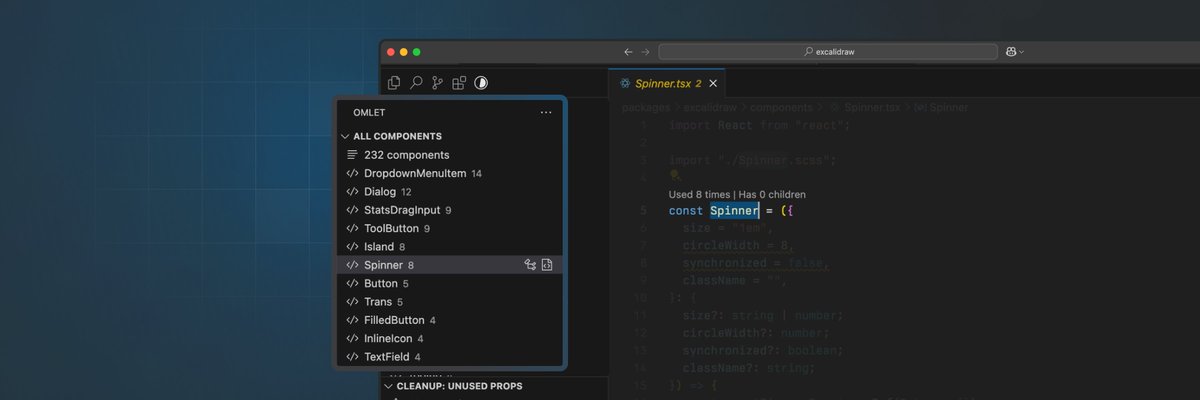Open the OMLET panel more actions menu

[x=546, y=113]
